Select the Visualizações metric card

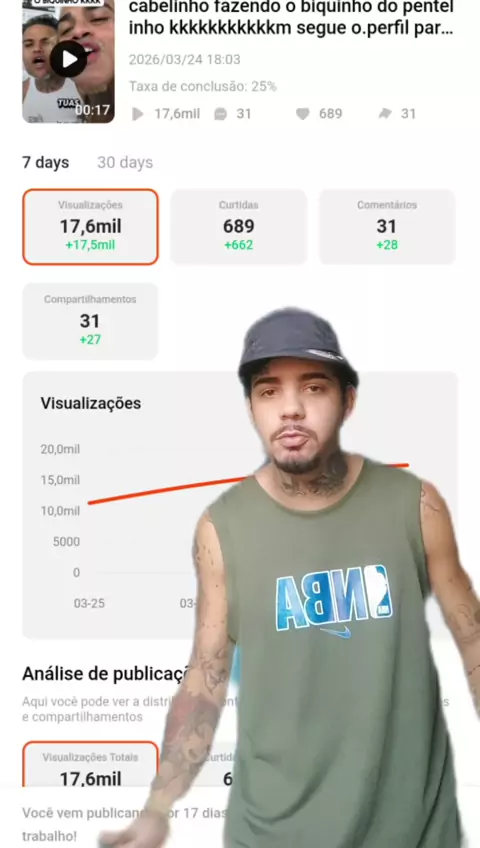[90, 227]
